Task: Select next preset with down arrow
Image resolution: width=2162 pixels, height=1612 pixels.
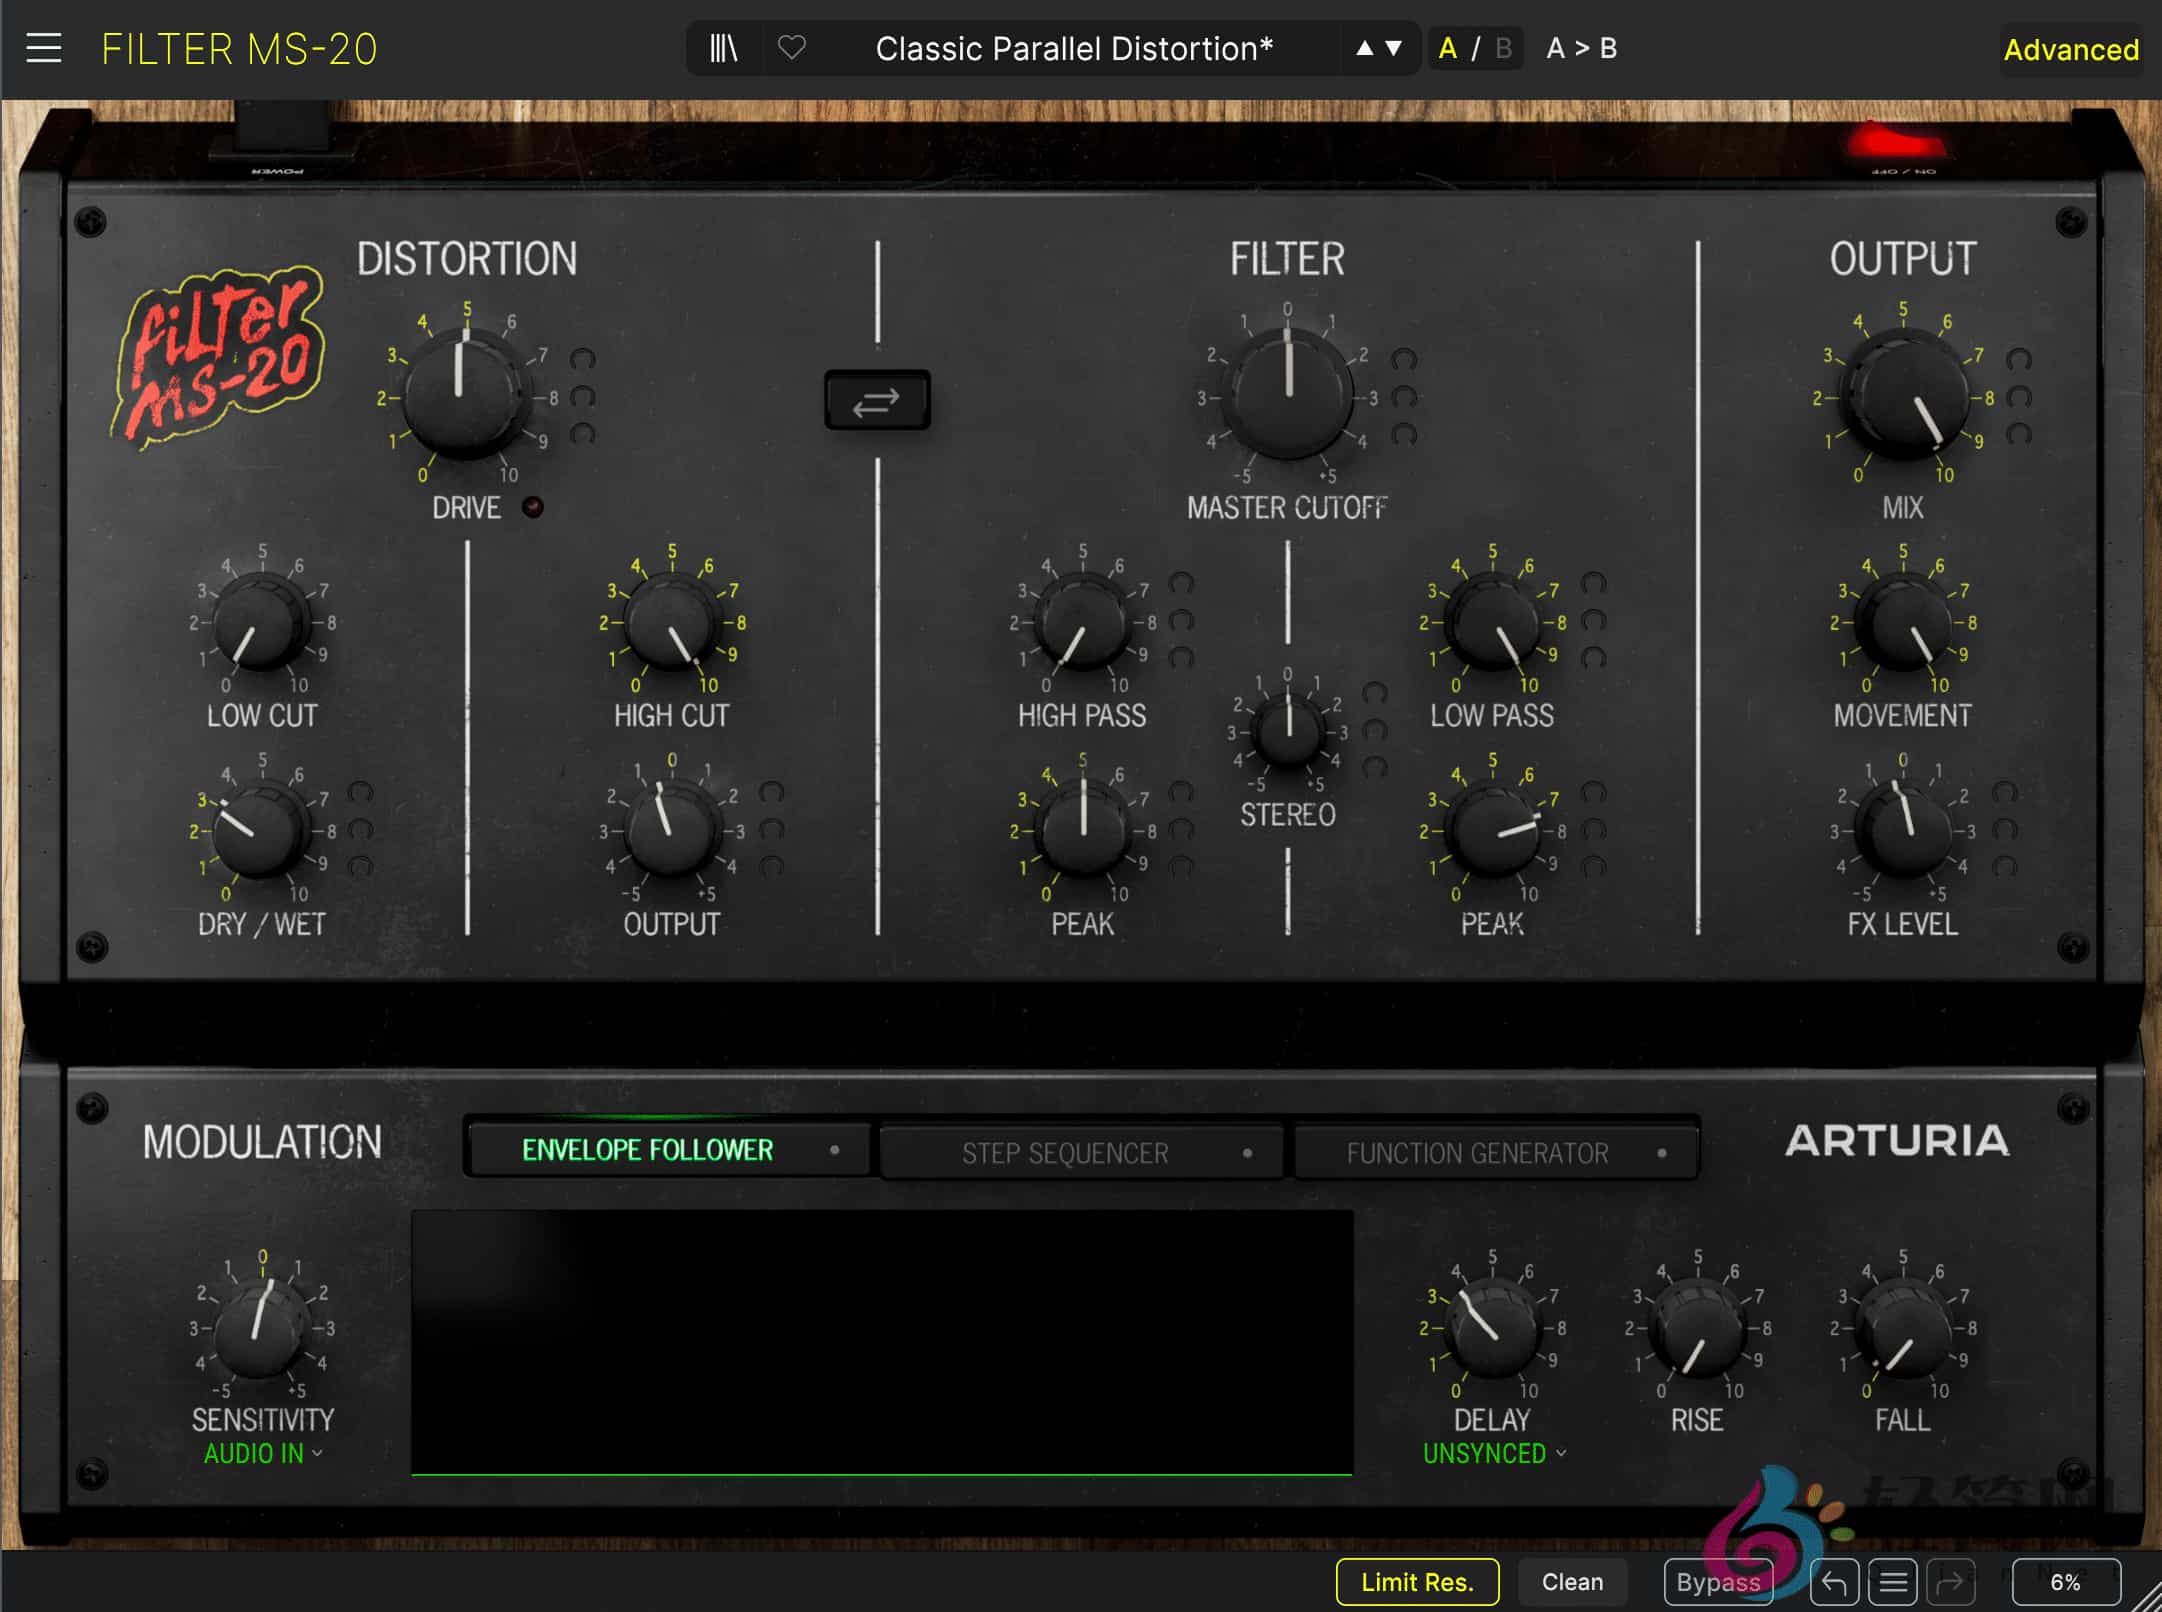Action: point(1394,48)
